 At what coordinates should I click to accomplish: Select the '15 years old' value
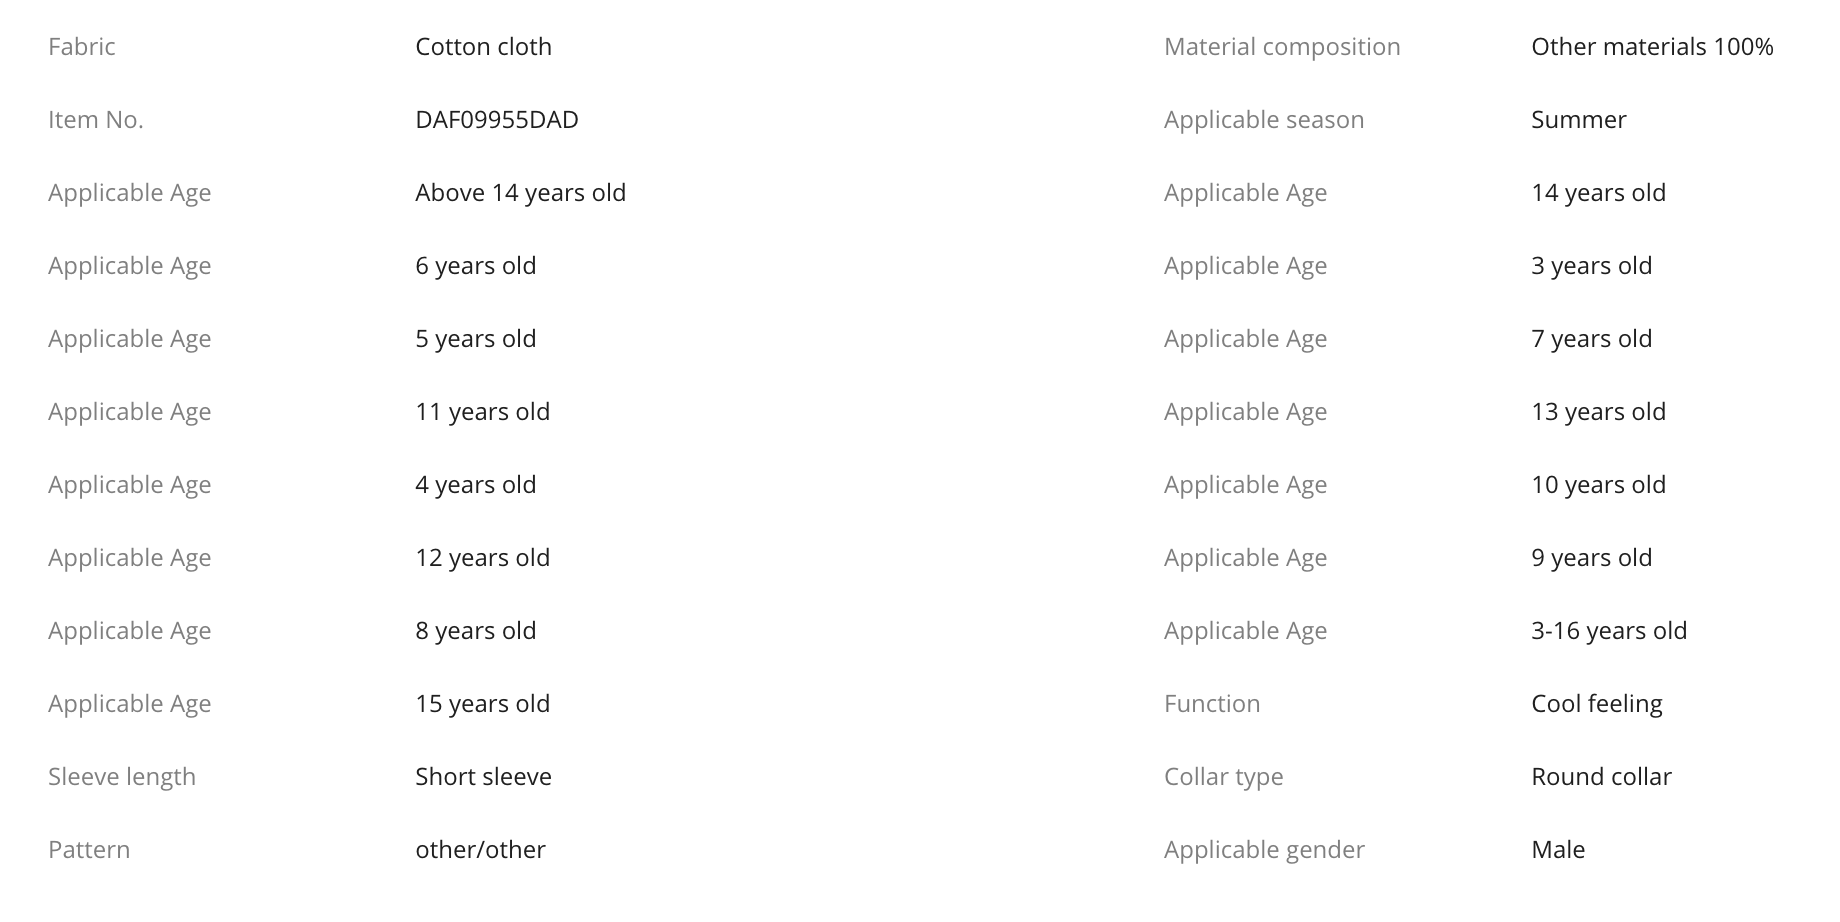[482, 704]
